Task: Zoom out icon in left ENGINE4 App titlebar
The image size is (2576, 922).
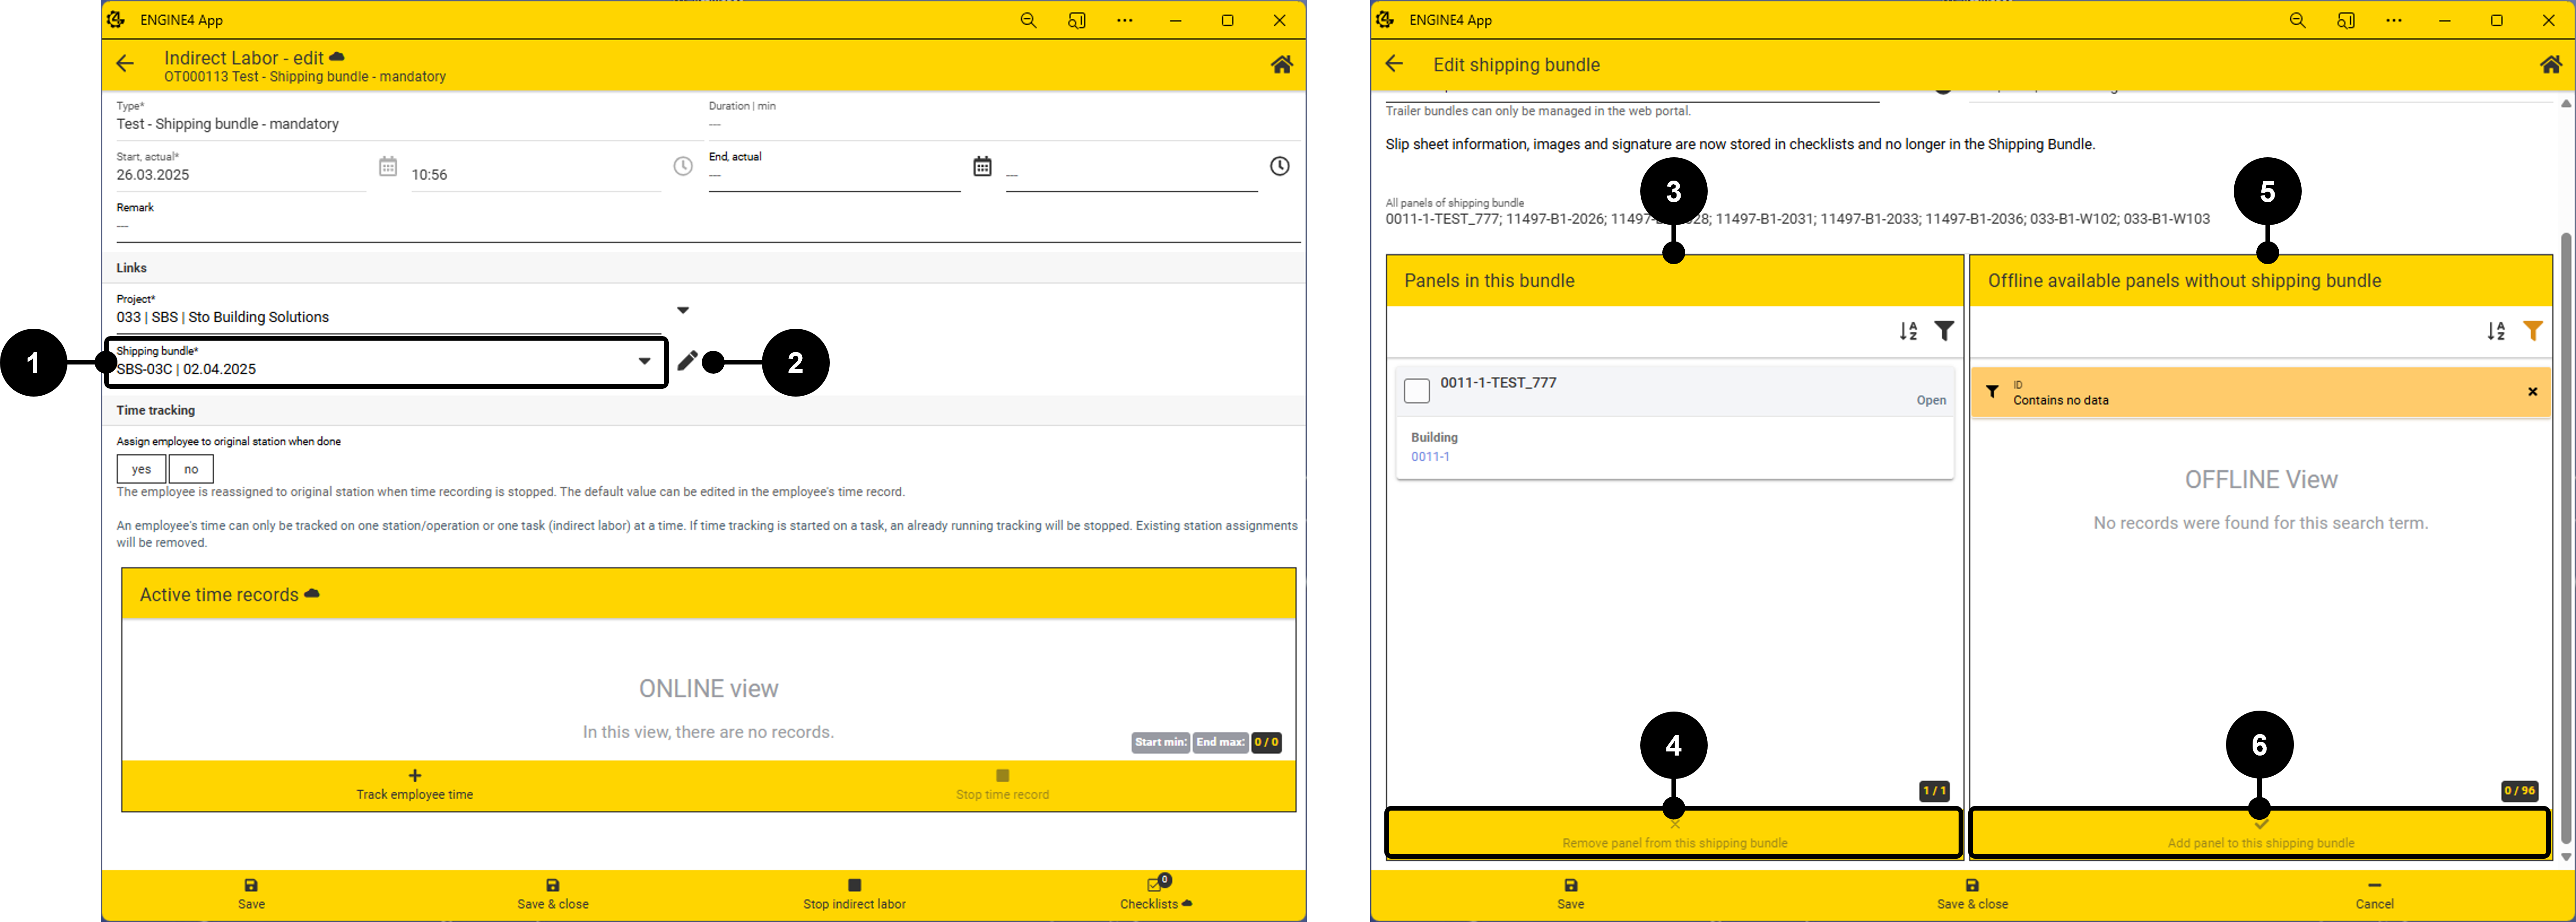Action: point(1028,20)
